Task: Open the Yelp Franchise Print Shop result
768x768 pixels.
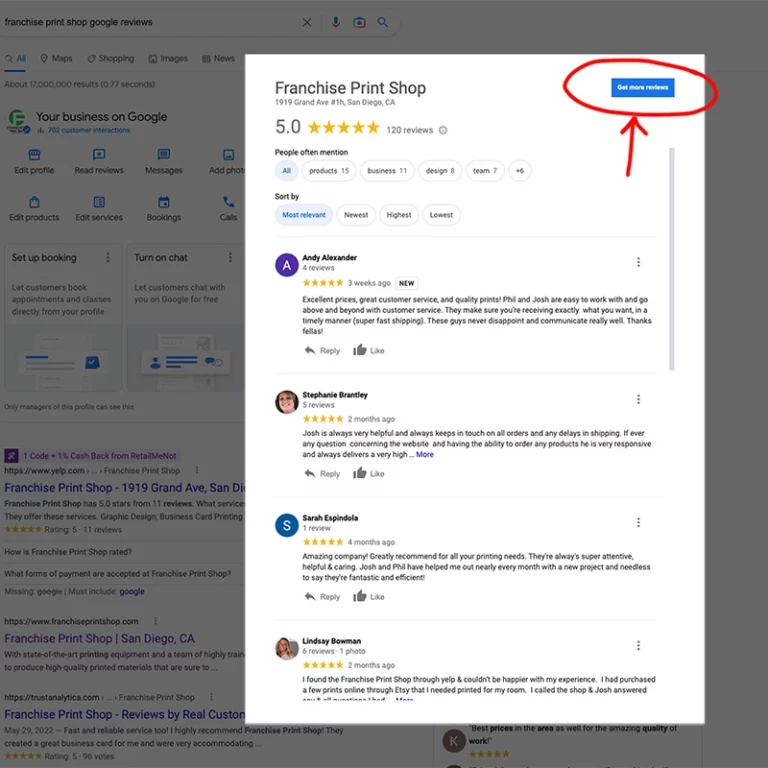Action: point(124,488)
